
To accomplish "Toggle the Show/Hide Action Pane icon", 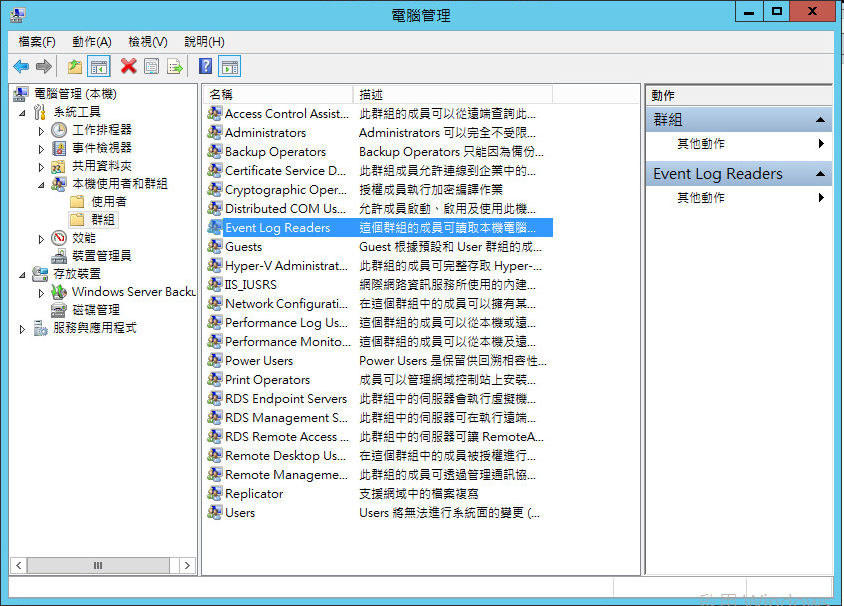I will coord(230,67).
